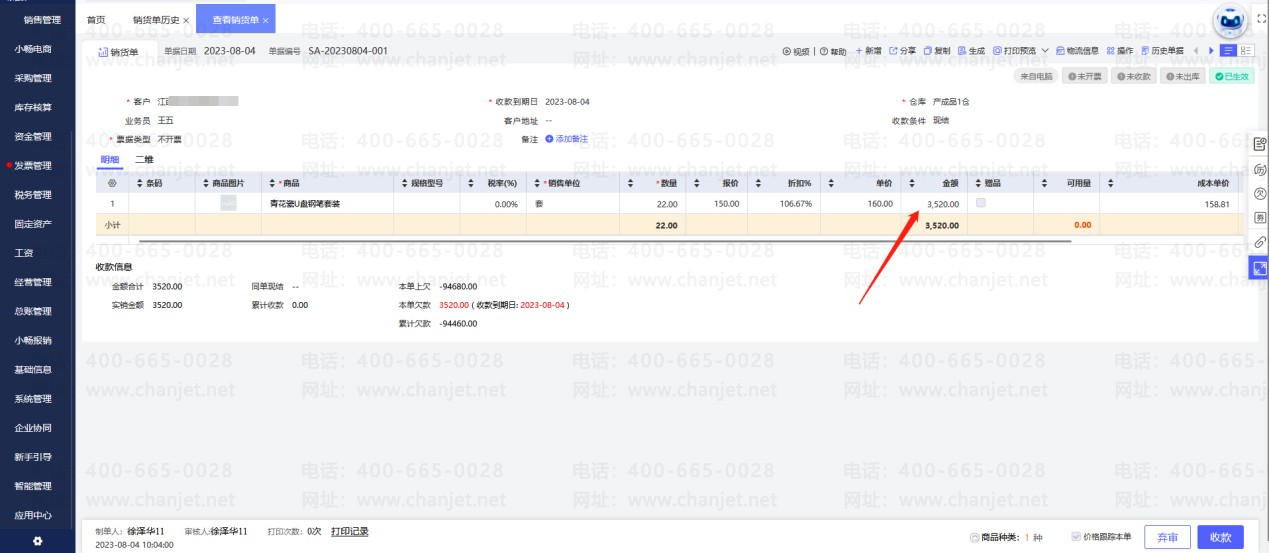This screenshot has width=1269, height=553.
Task: Click the 新增 add-new toolbar icon
Action: 859,51
